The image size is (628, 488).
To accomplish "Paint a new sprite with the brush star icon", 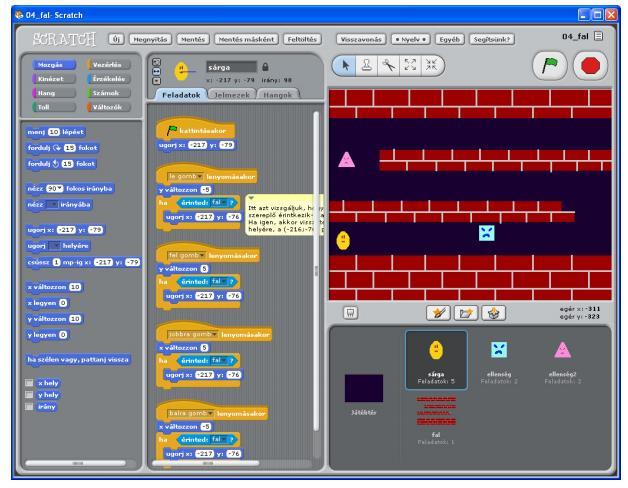I will pos(438,313).
